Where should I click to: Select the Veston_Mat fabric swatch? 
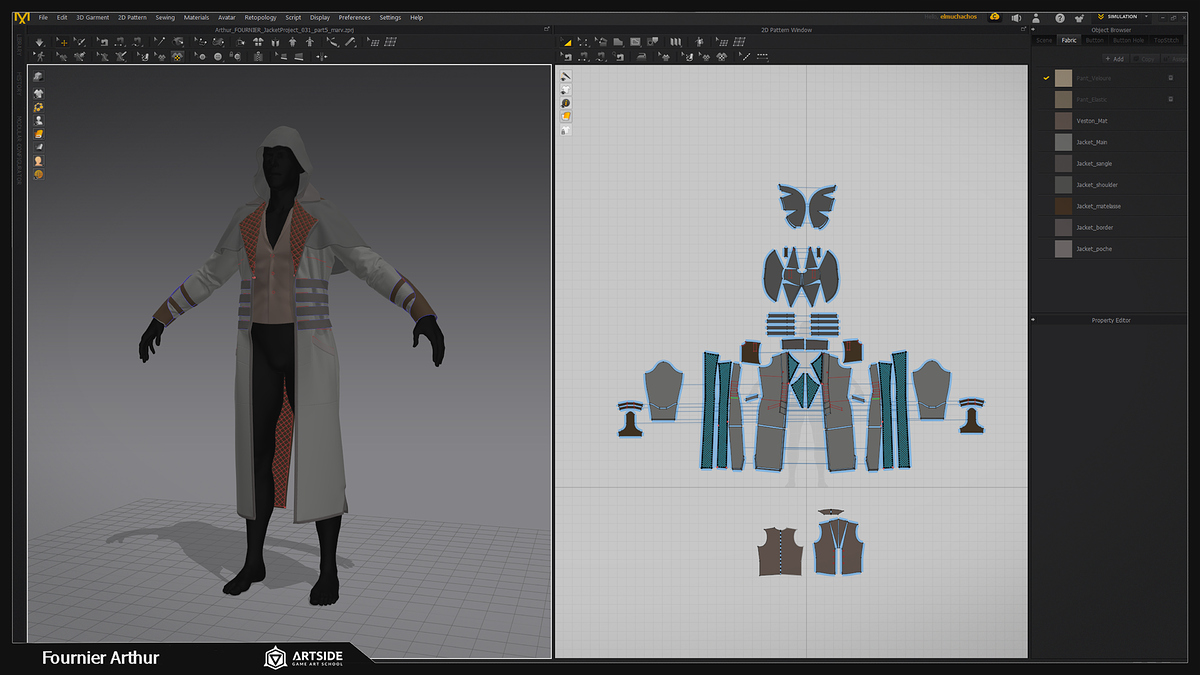pos(1063,120)
